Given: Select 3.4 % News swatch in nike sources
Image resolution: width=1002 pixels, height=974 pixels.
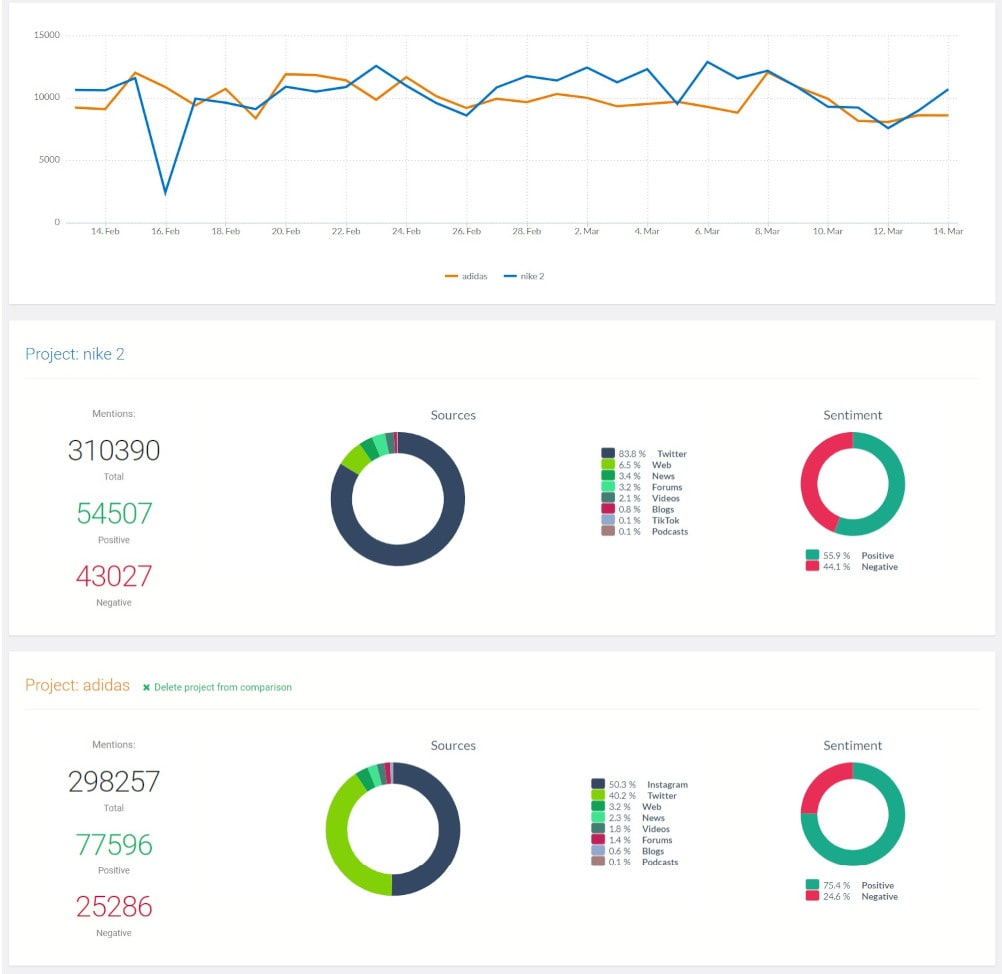Looking at the screenshot, I should 608,475.
